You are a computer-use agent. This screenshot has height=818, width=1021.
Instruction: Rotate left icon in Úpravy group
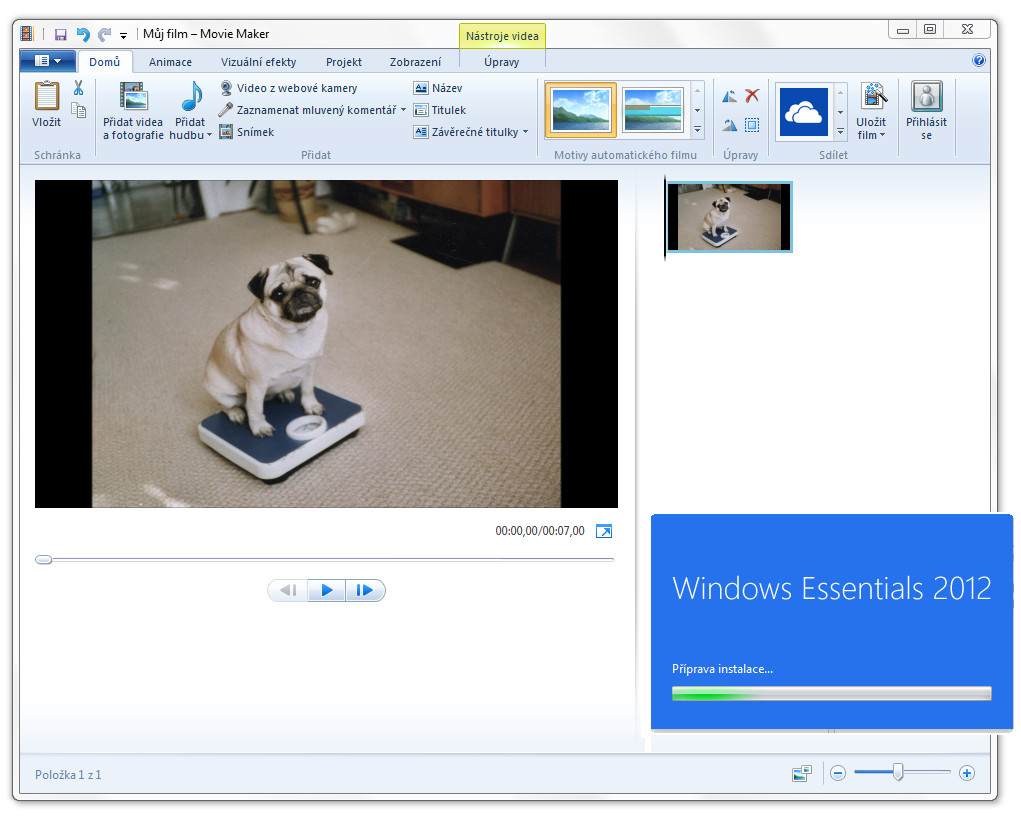729,96
